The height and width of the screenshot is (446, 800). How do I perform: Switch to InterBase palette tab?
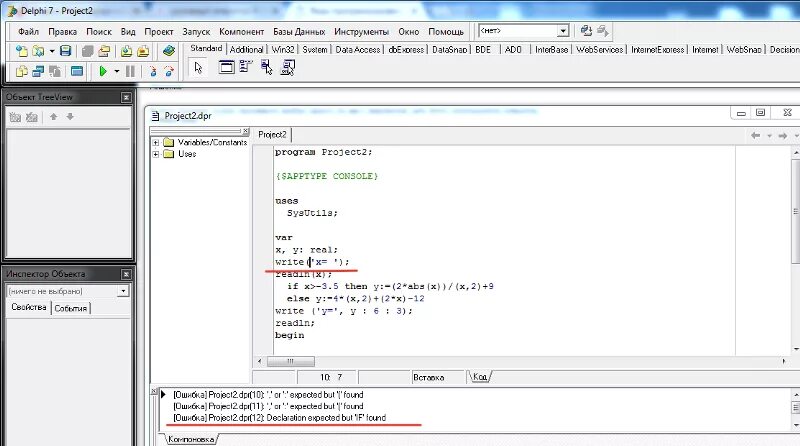pos(552,49)
